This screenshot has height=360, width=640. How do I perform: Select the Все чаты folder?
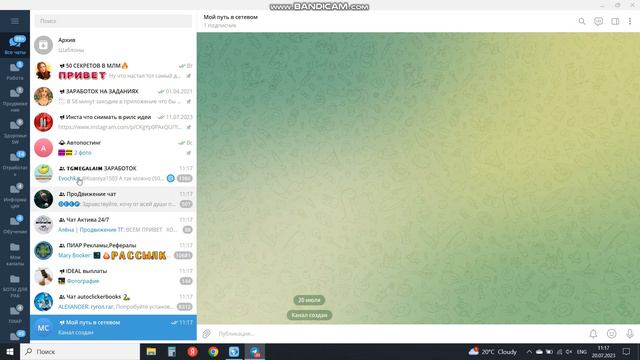coord(15,44)
